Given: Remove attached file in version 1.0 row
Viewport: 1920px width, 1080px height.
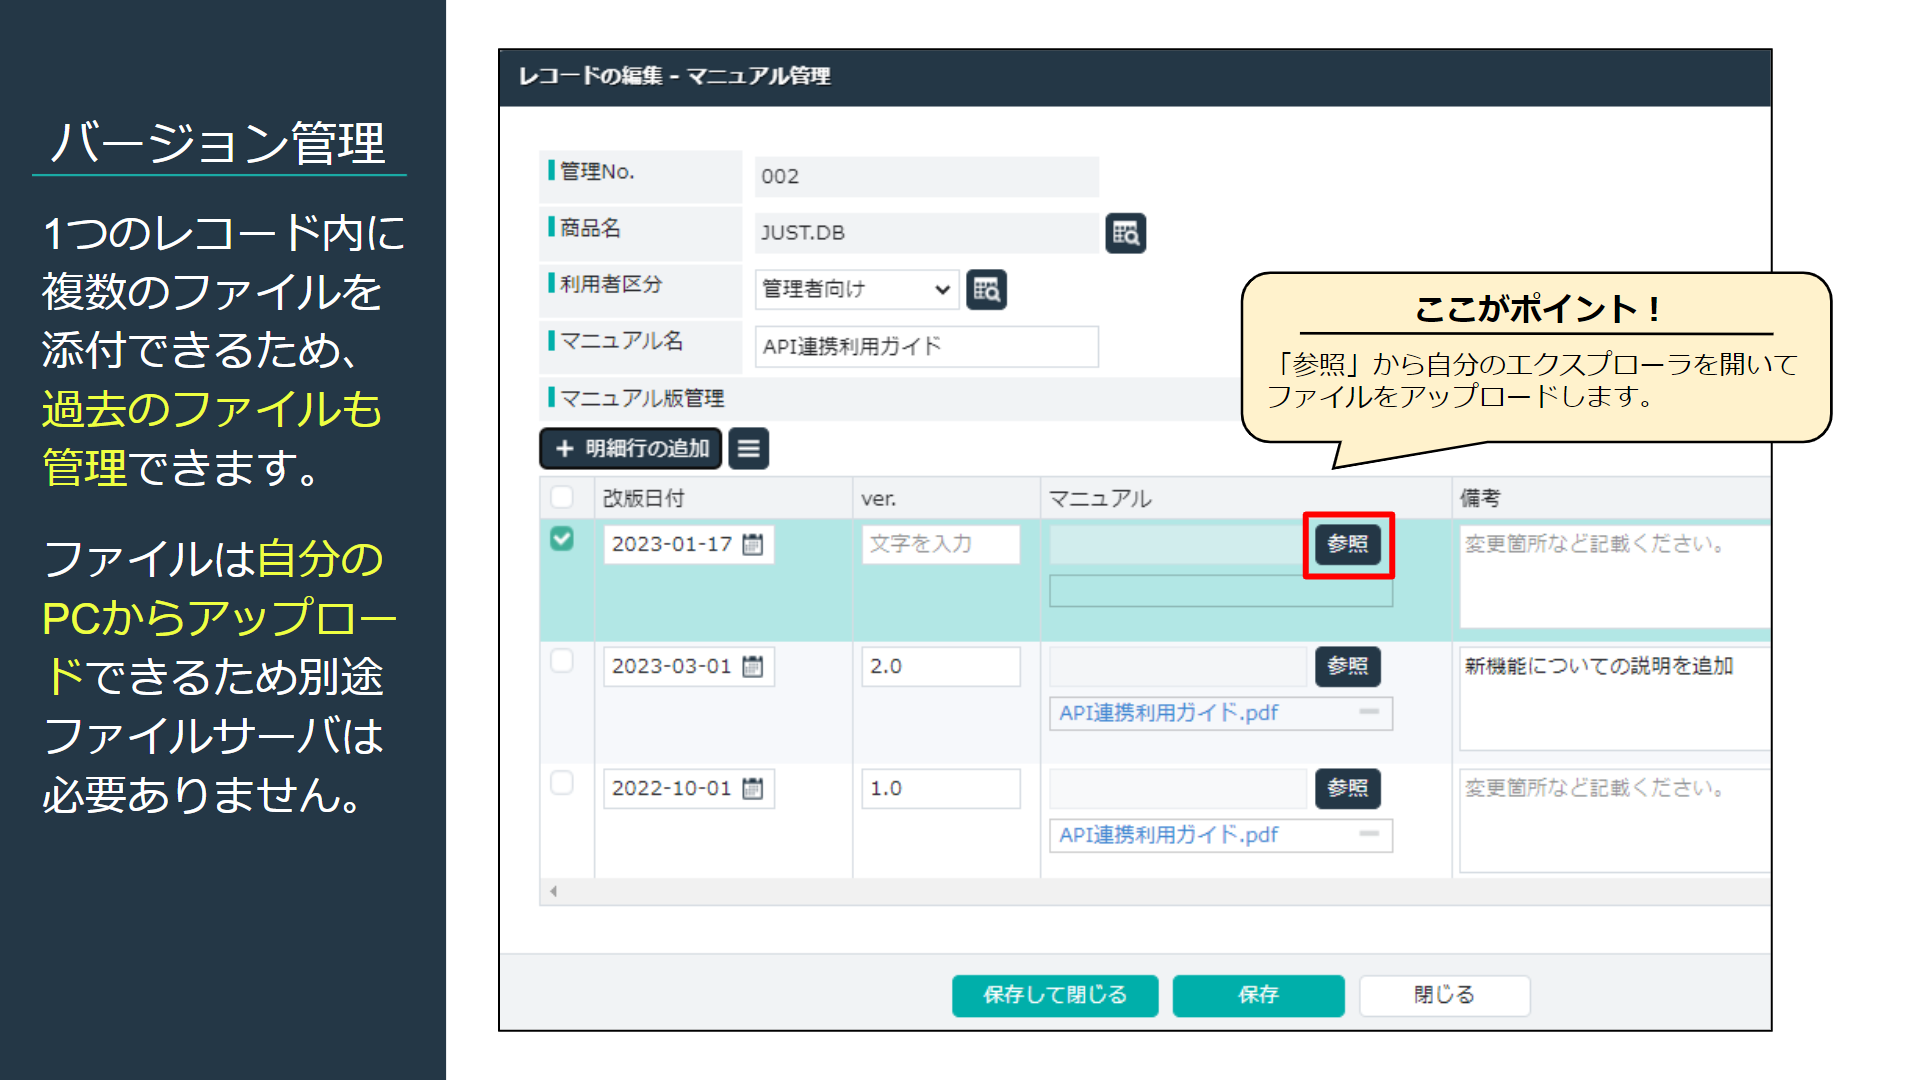Looking at the screenshot, I should point(1369,834).
